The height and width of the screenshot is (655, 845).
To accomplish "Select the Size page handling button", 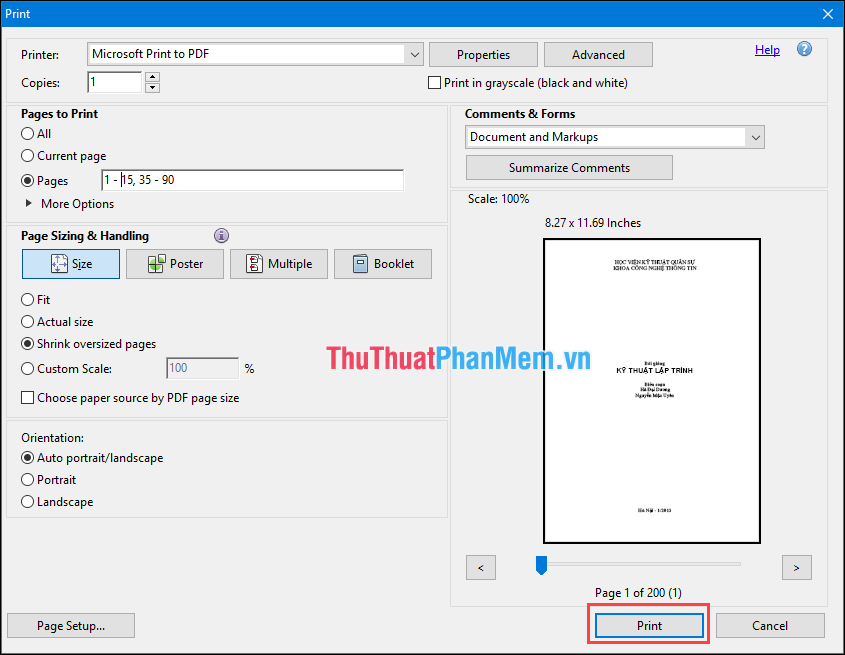I will point(71,264).
